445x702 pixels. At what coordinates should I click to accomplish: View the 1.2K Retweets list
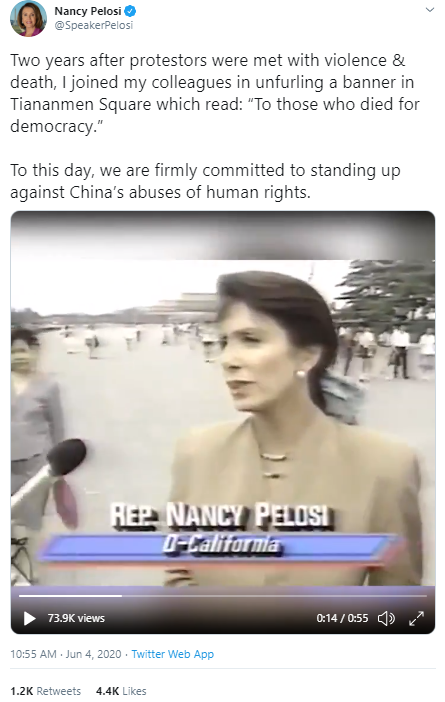46,691
